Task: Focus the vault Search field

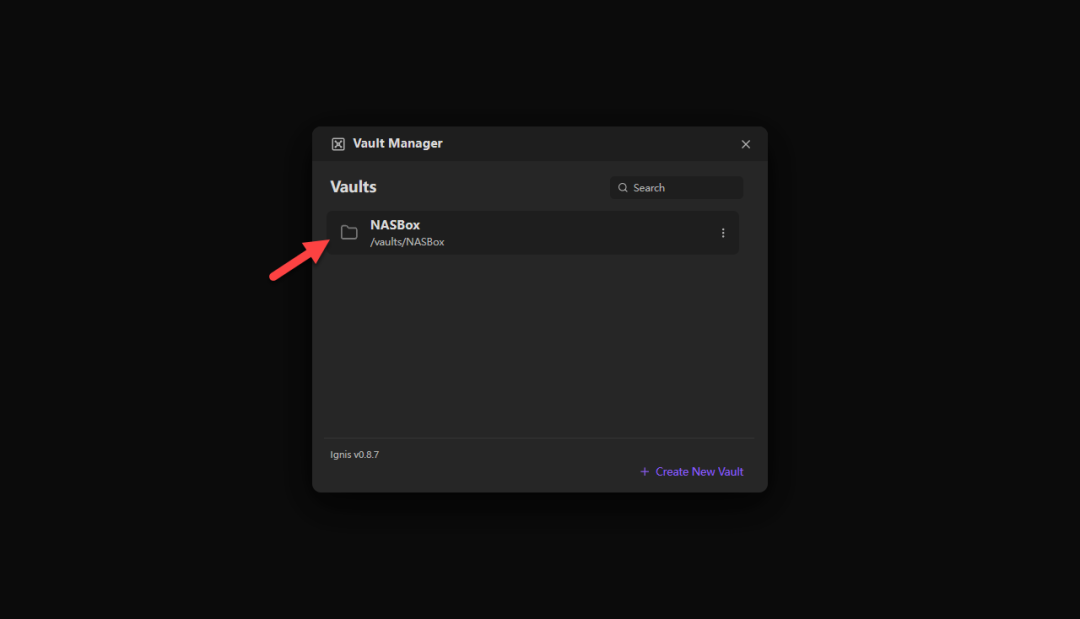Action: [x=676, y=187]
